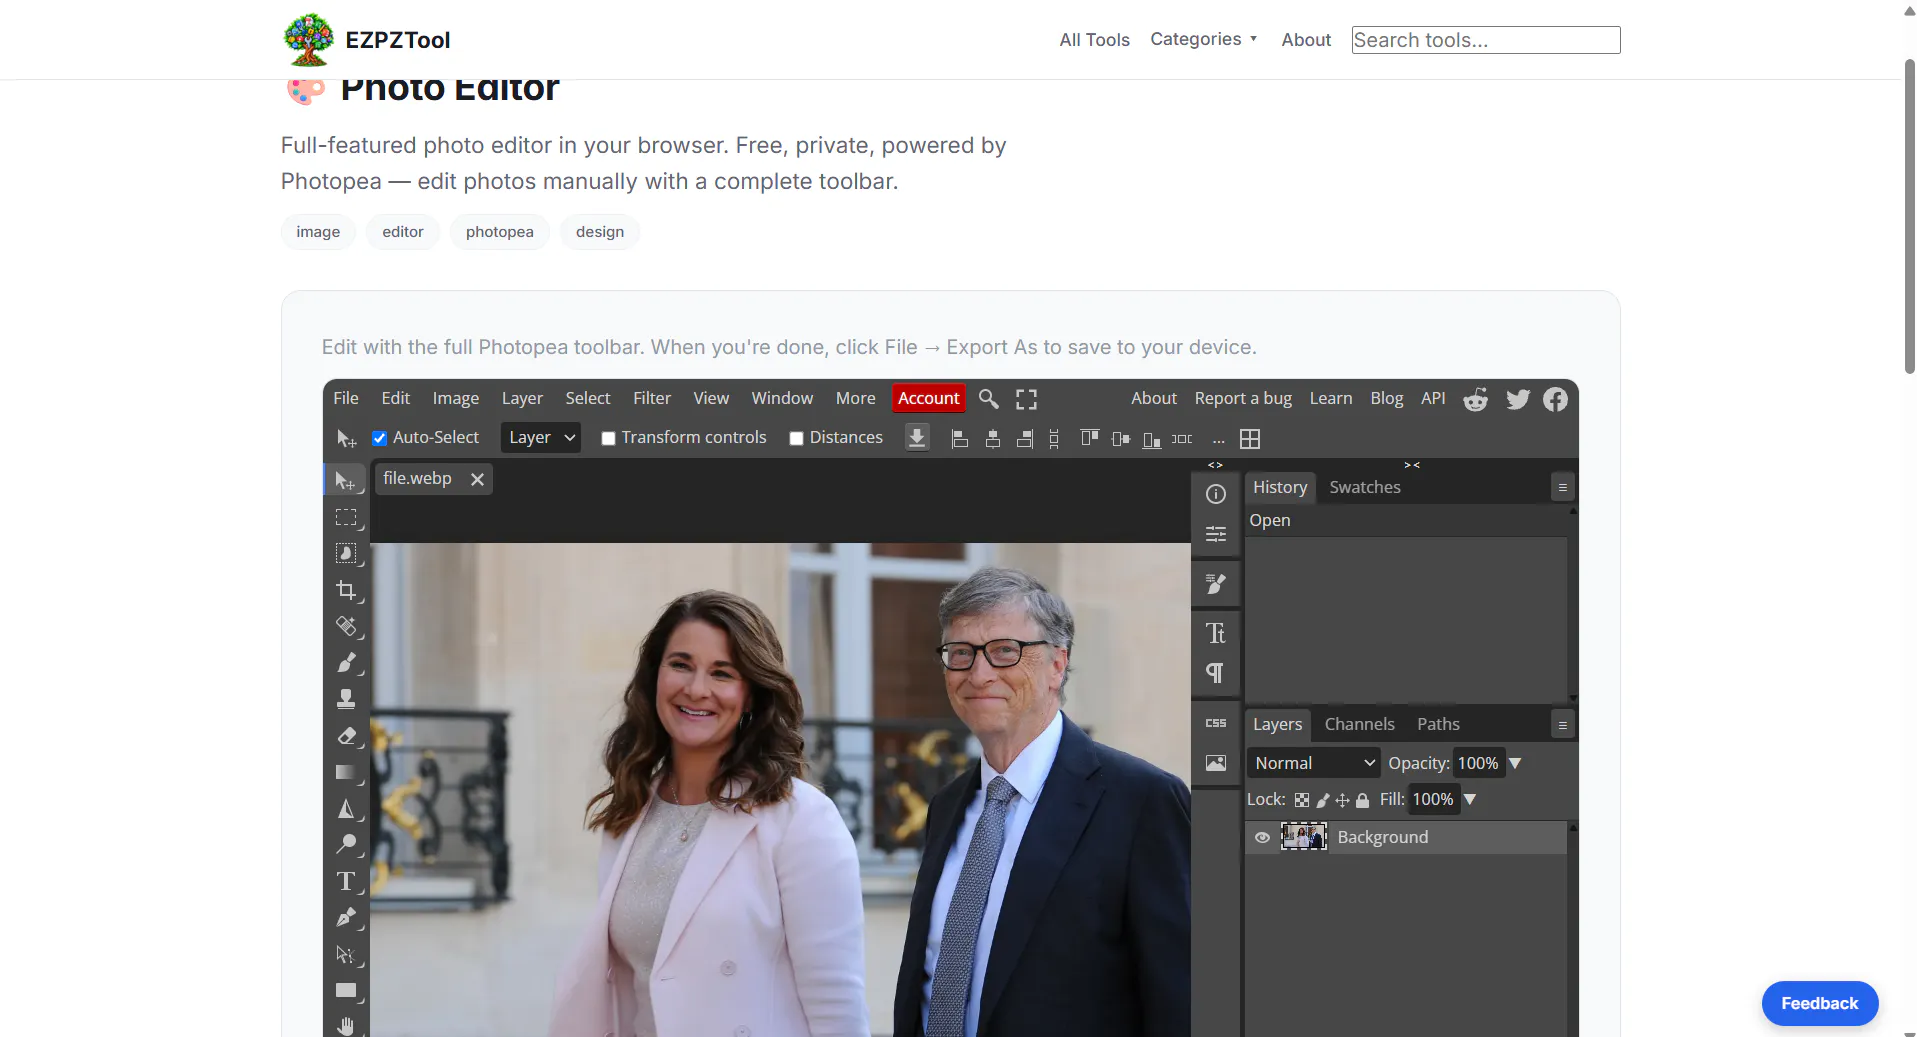Select the Move tool in left toolbar
Viewport: 1917px width, 1037px height.
pos(346,481)
